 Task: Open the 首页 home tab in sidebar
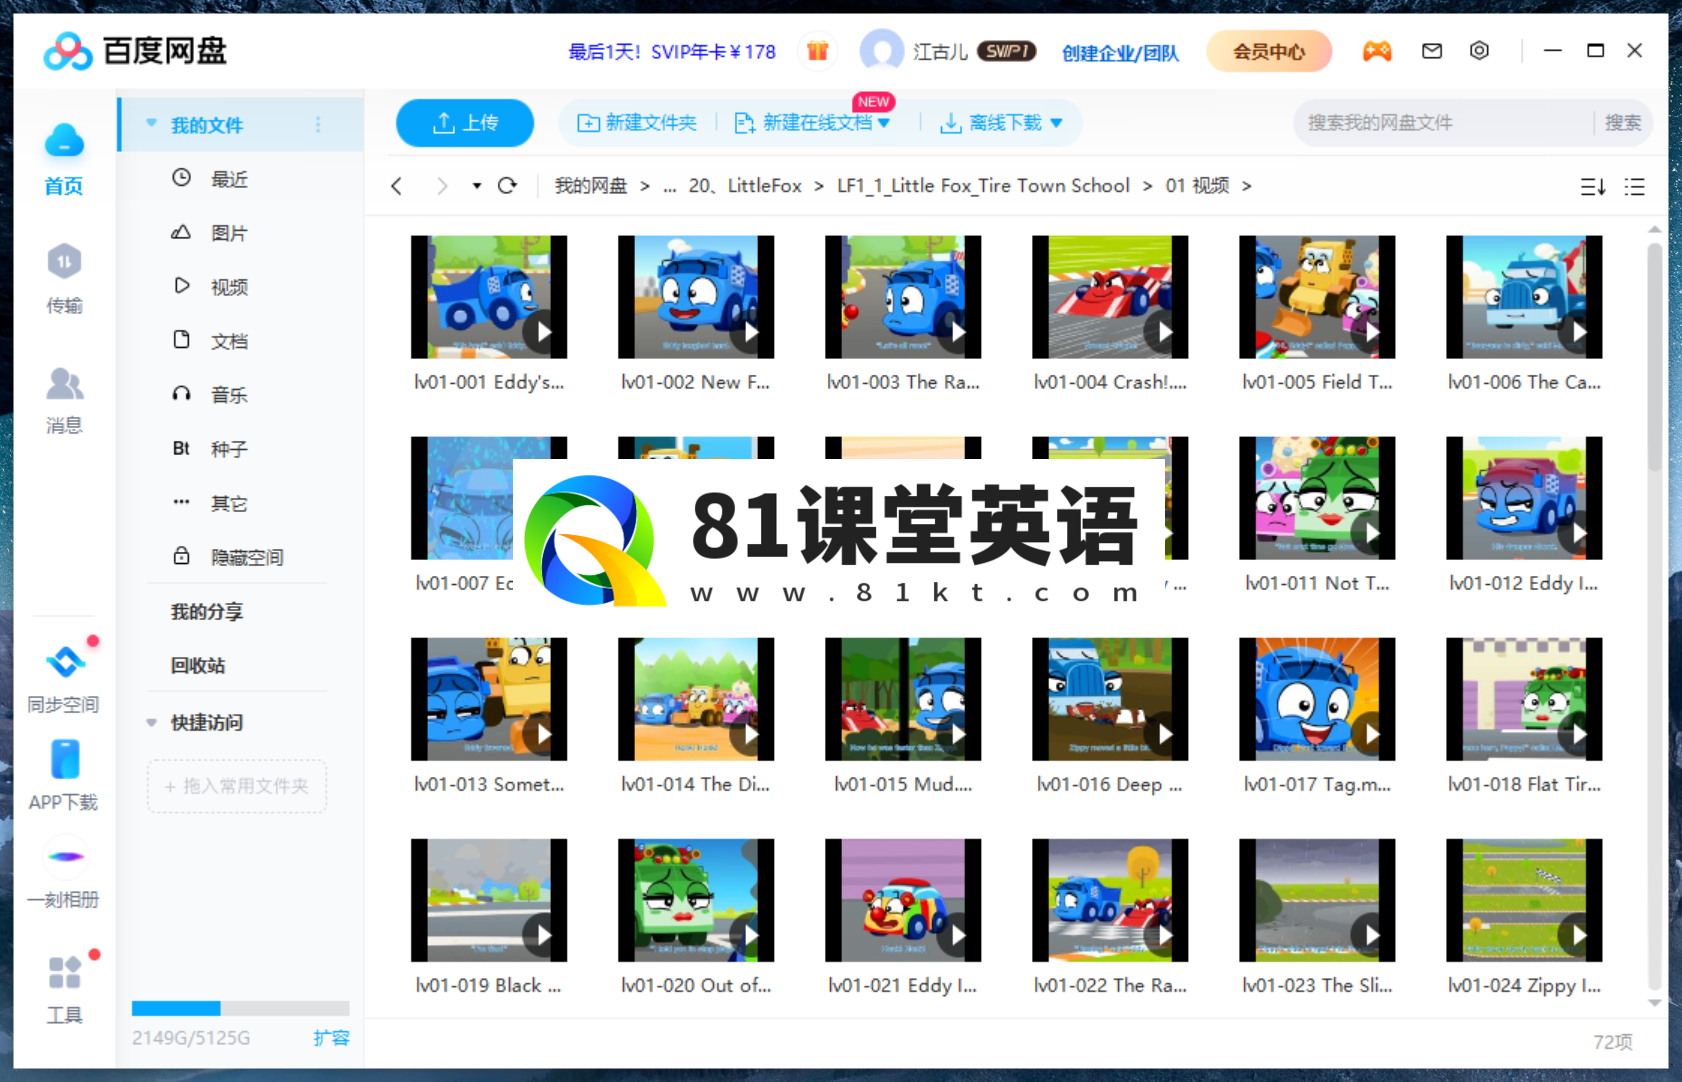click(x=64, y=160)
